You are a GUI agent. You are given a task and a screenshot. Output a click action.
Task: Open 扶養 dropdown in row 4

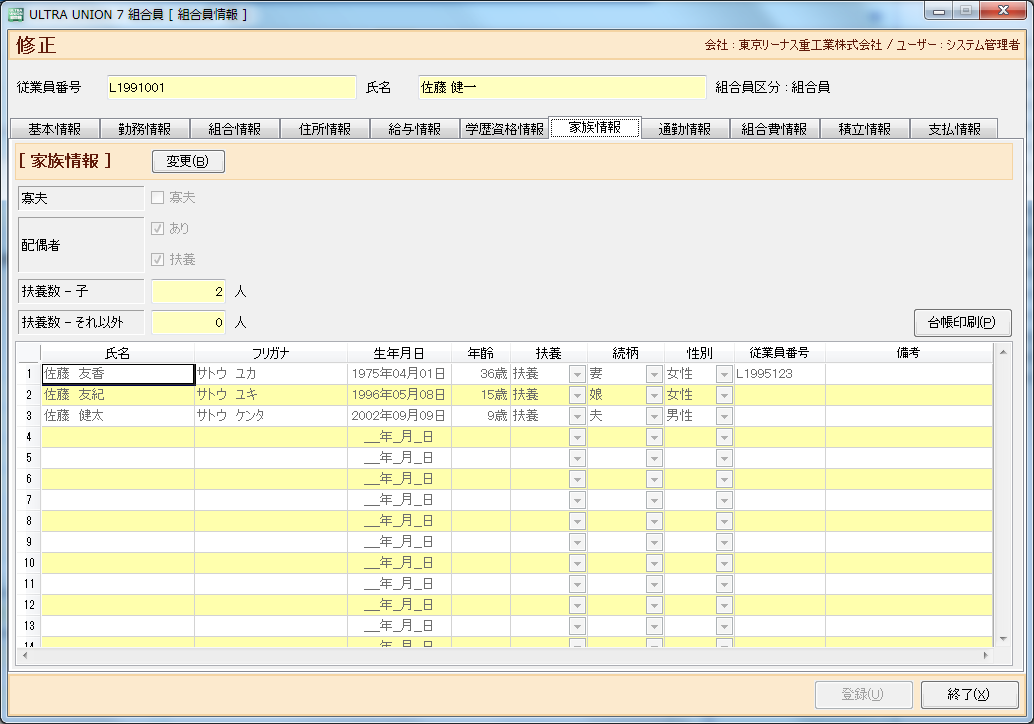tap(577, 437)
